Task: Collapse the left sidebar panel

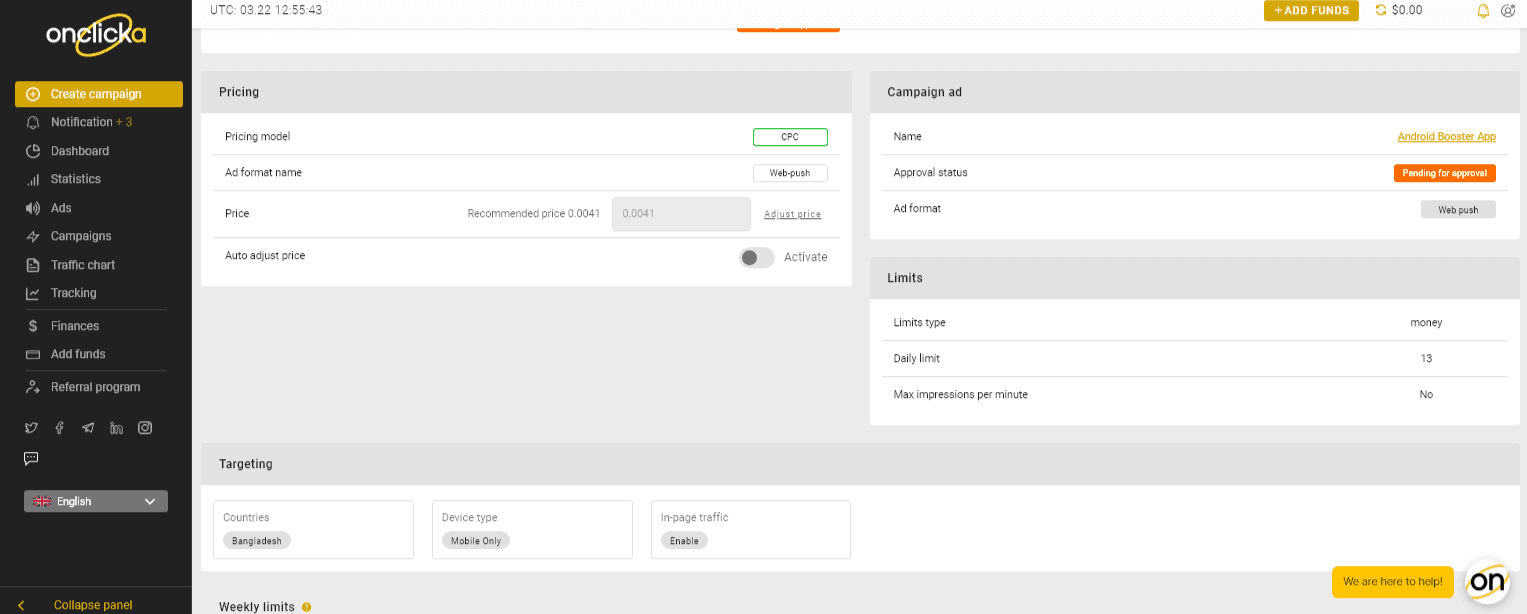Action: pyautogui.click(x=92, y=605)
